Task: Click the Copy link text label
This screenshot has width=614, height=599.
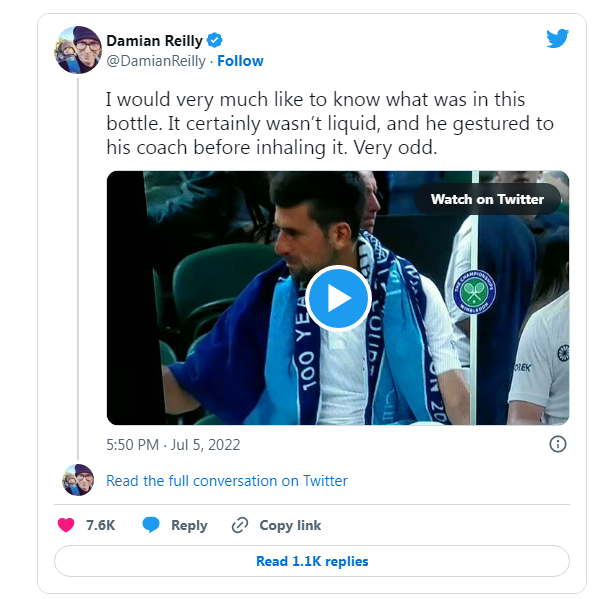Action: tap(290, 525)
